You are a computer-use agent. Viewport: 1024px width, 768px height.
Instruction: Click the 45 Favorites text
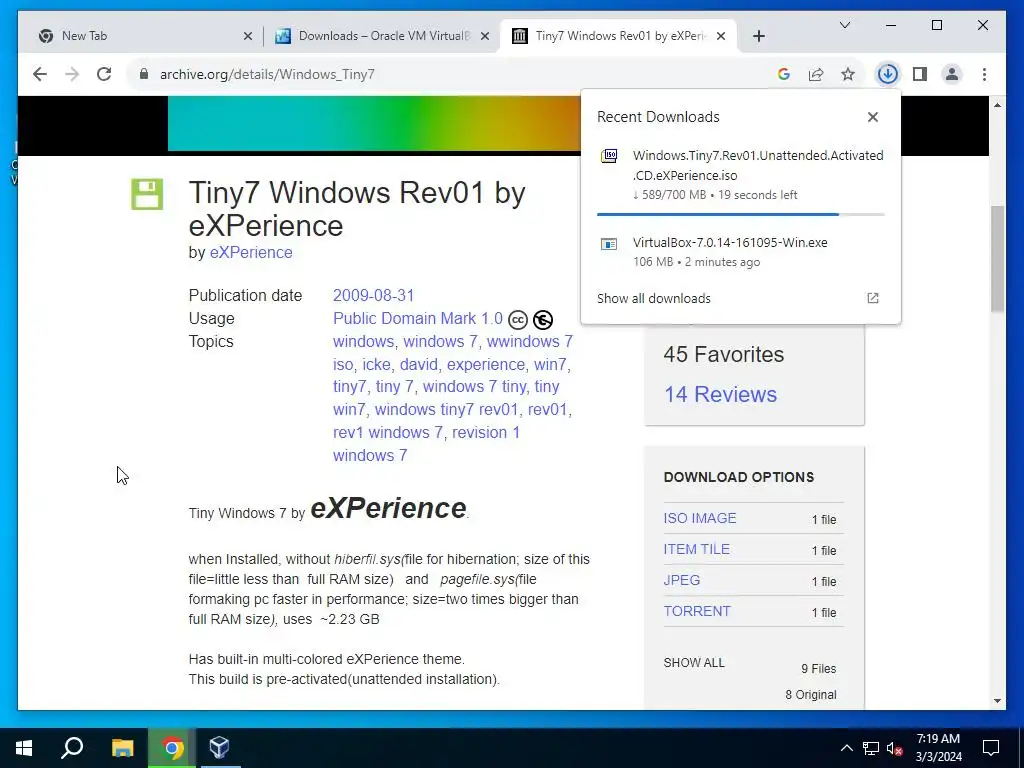(724, 355)
